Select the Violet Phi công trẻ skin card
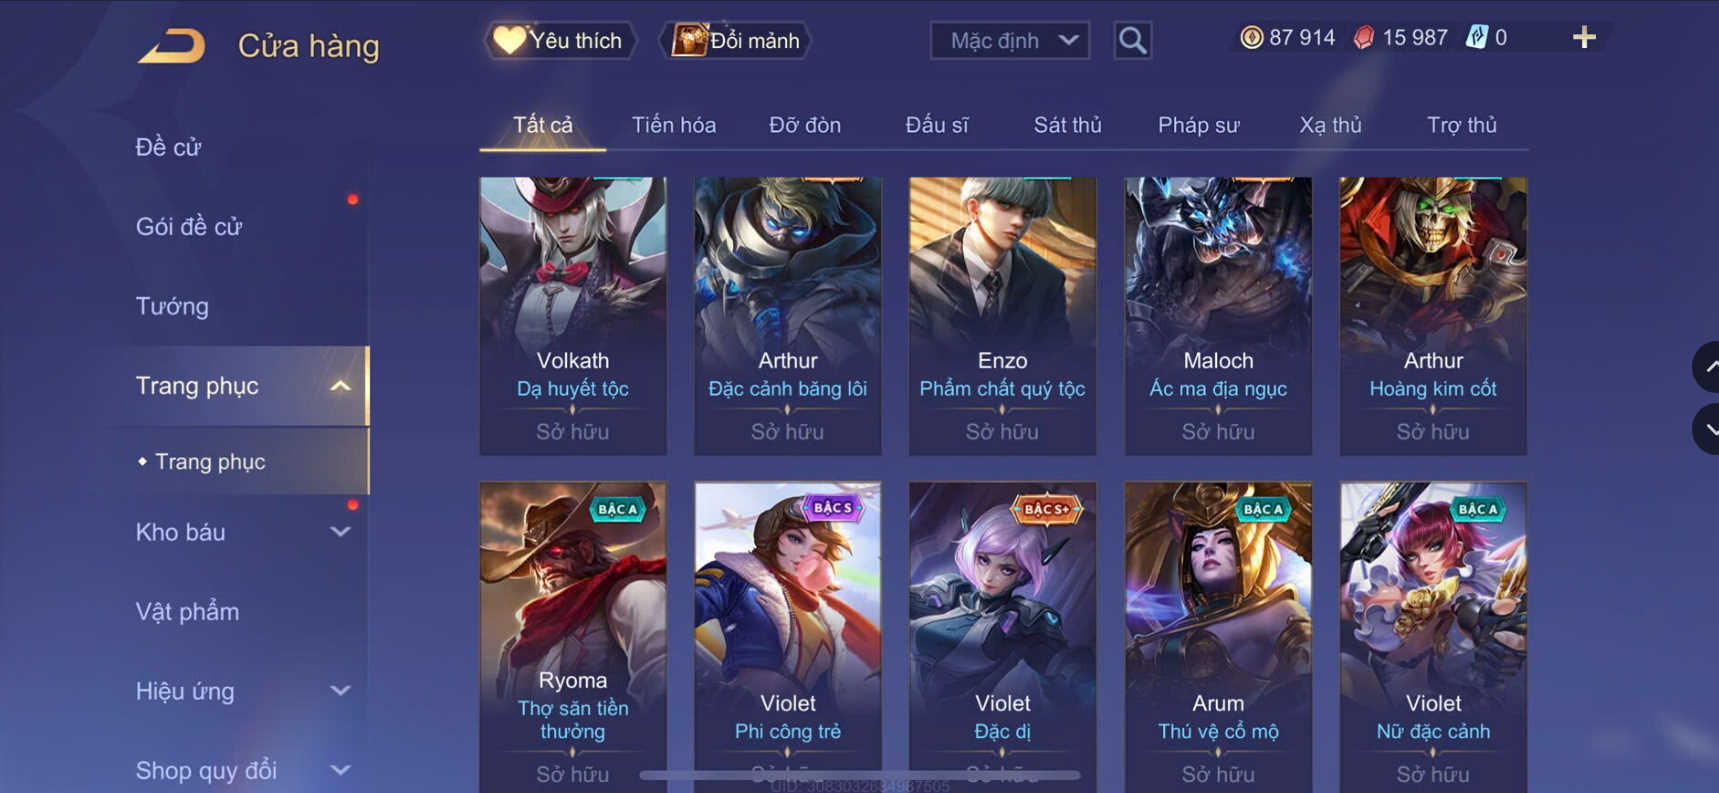This screenshot has width=1719, height=793. [788, 637]
